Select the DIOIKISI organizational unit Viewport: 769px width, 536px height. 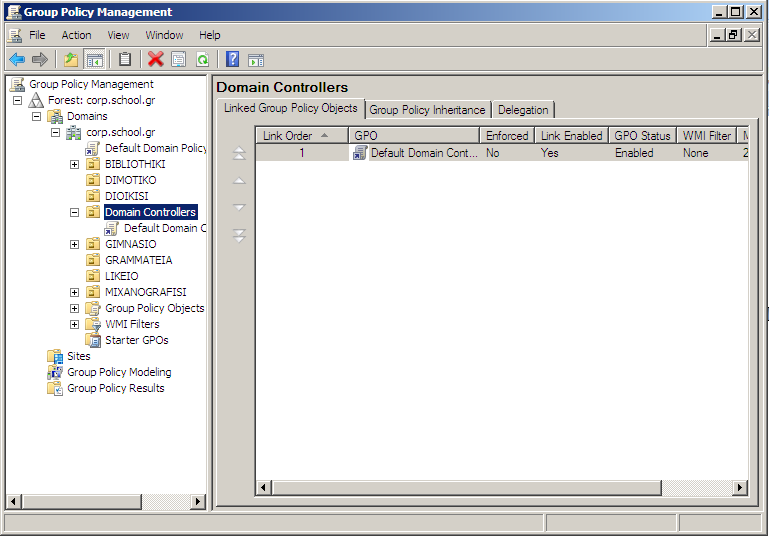(x=127, y=197)
